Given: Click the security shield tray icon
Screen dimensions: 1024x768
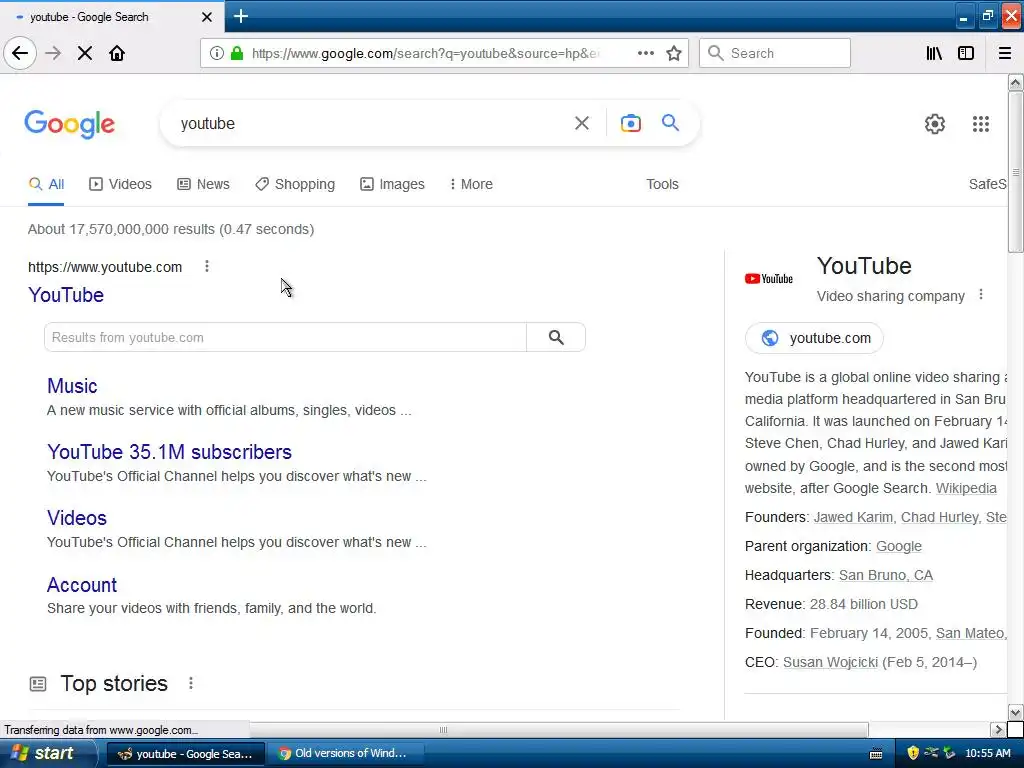Looking at the screenshot, I should (x=913, y=753).
